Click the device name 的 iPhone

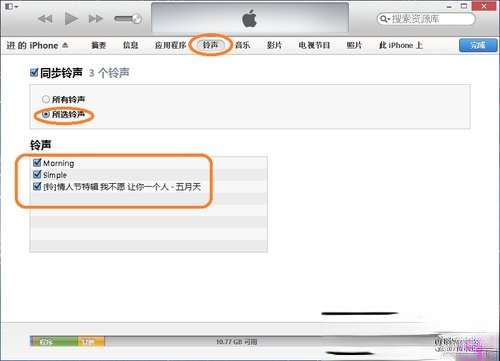pyautogui.click(x=38, y=45)
